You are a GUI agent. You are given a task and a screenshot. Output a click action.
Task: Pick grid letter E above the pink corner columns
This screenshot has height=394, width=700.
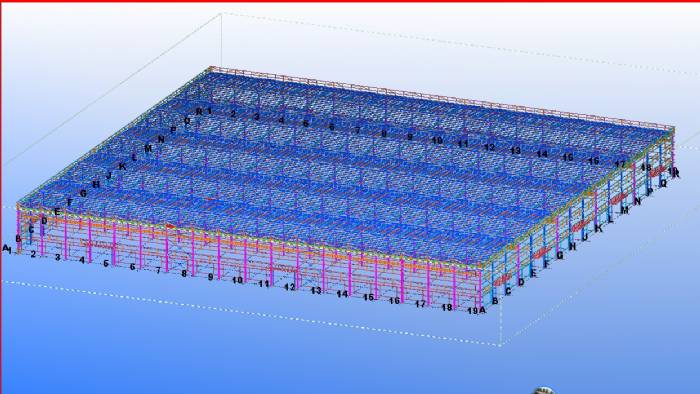(57, 212)
